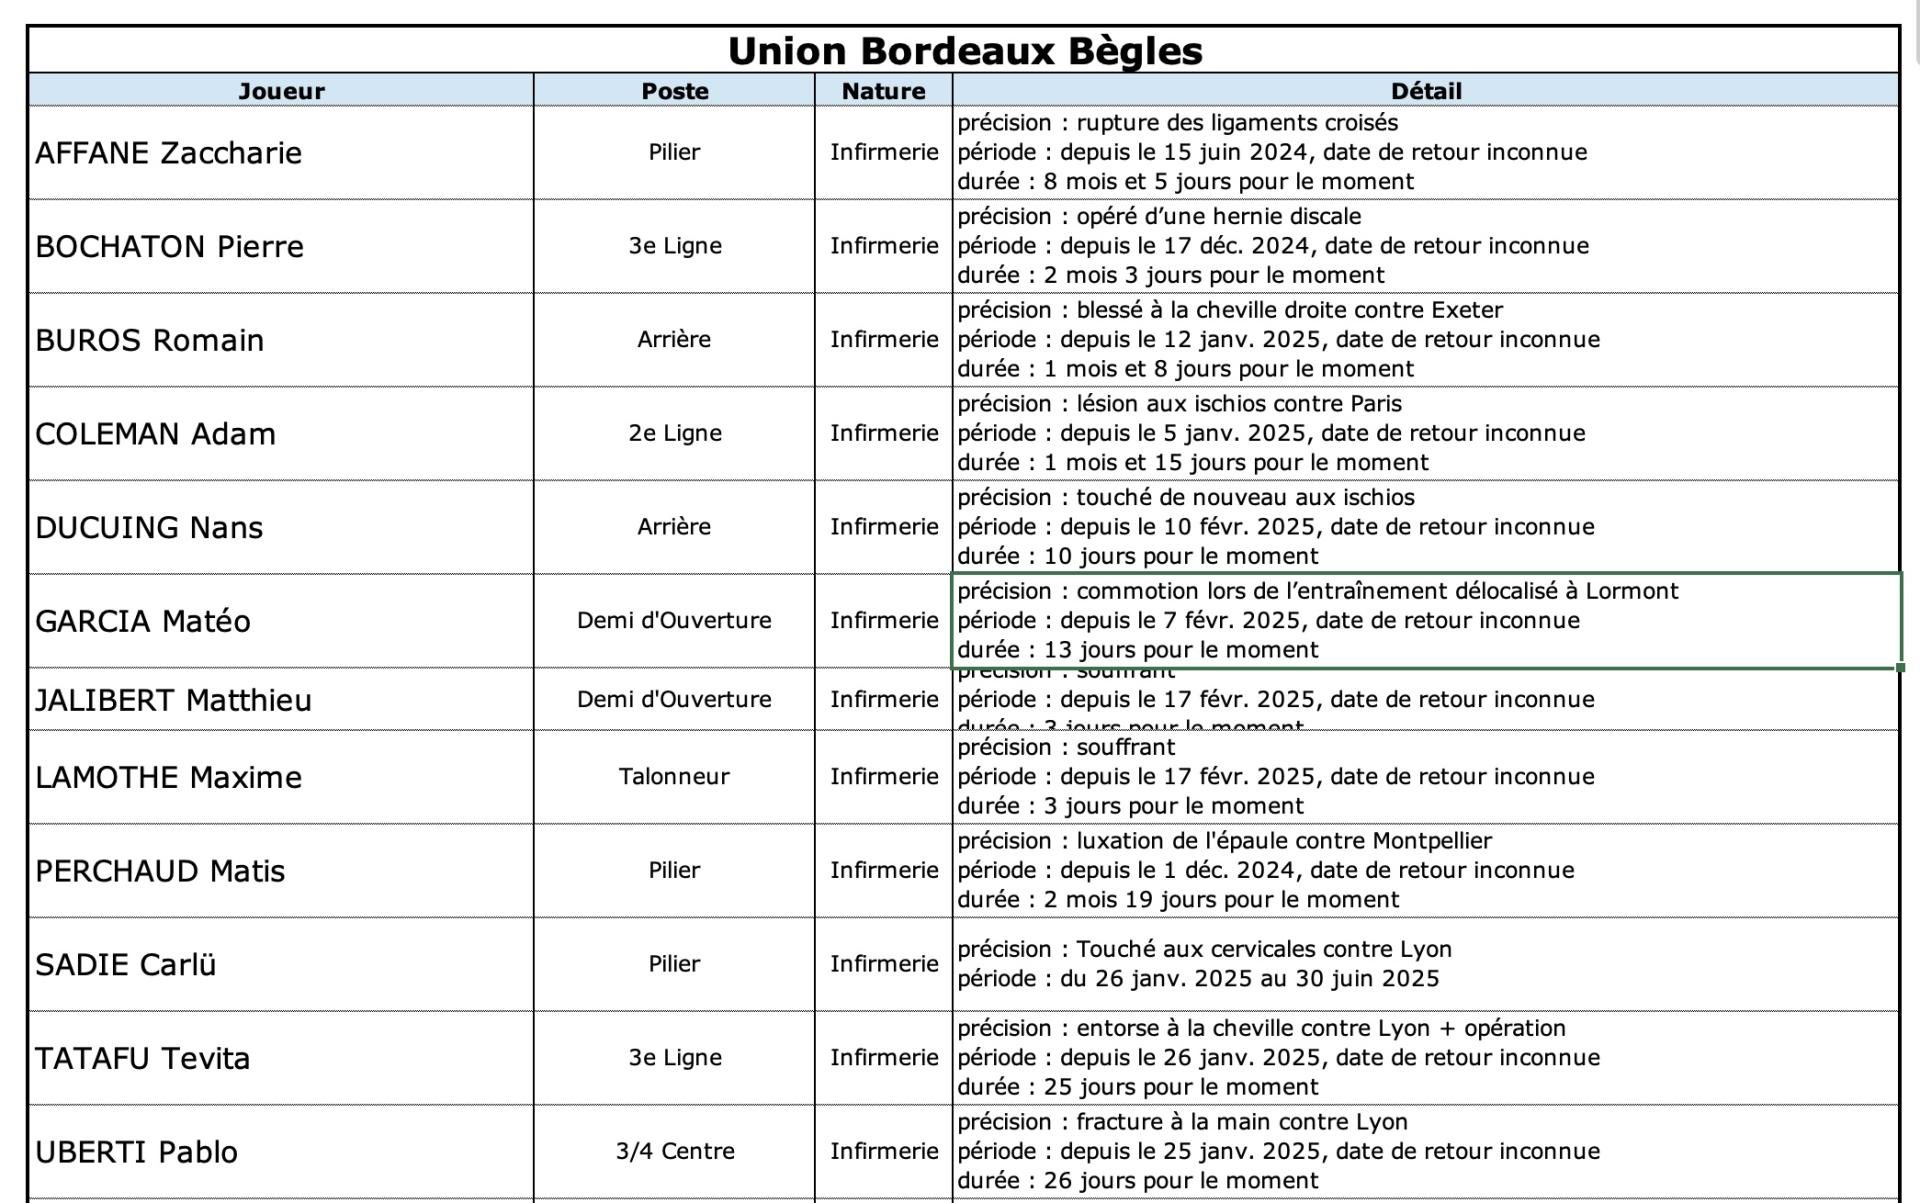Select the DUCUING Nans cell

(x=281, y=527)
